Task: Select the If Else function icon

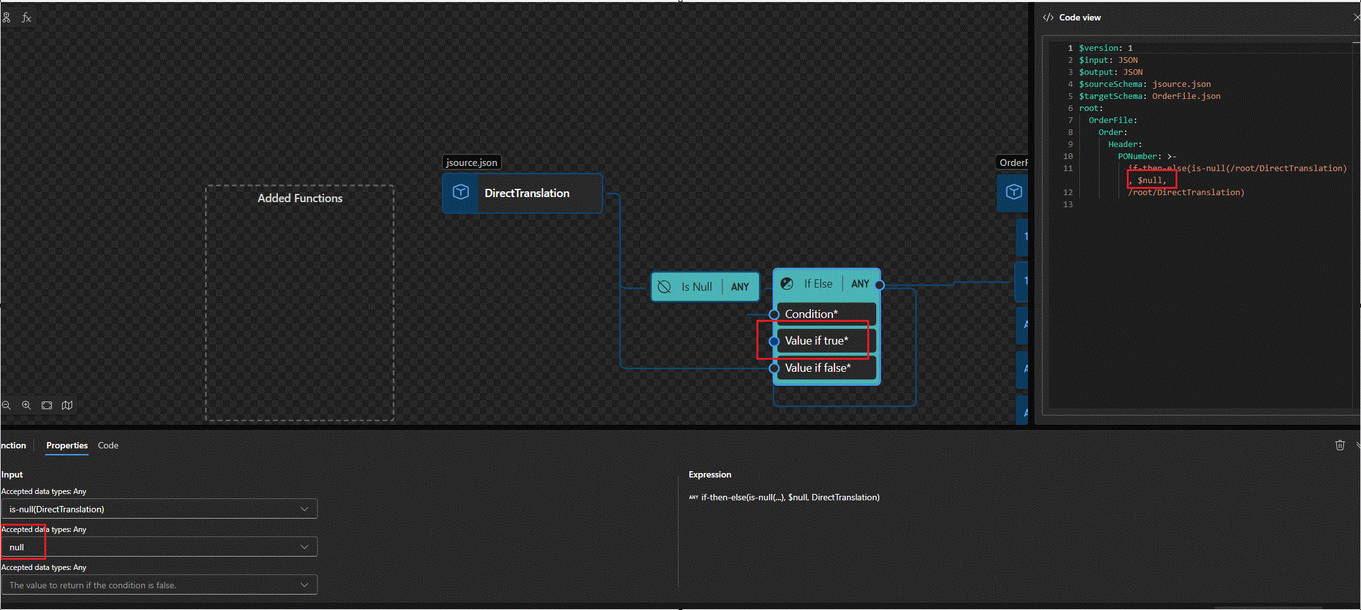Action: 787,284
